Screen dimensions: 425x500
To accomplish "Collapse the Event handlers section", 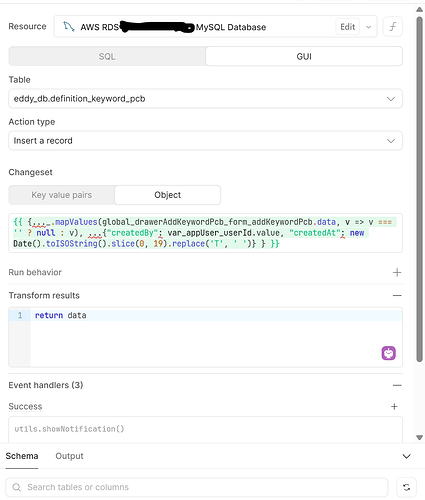I will tap(397, 385).
